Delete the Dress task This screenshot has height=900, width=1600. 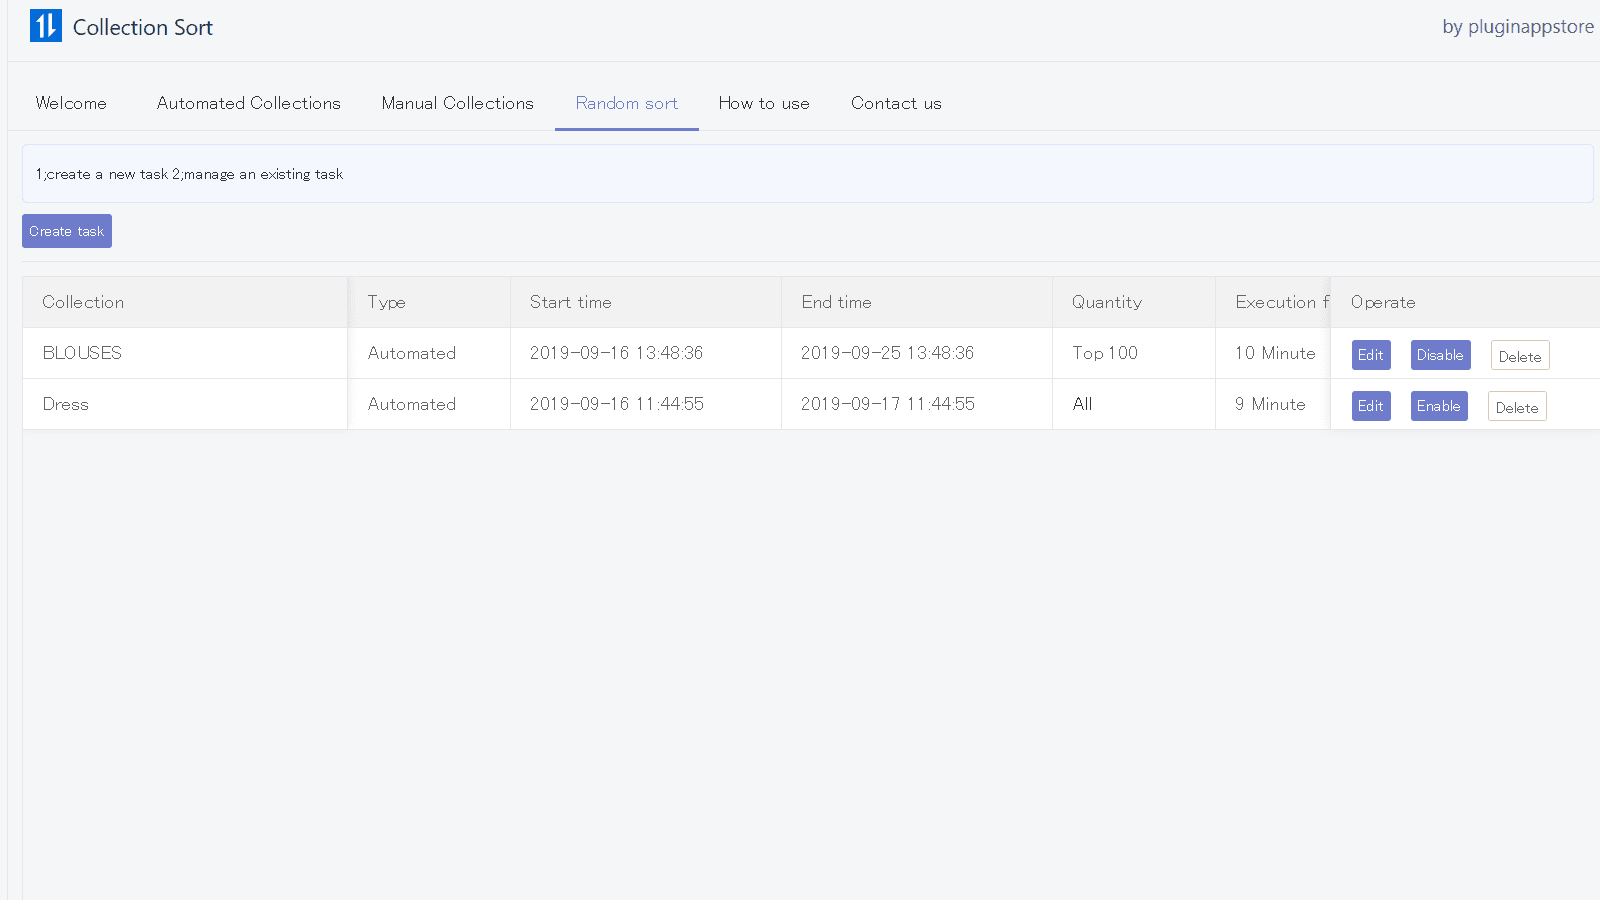[1517, 406]
